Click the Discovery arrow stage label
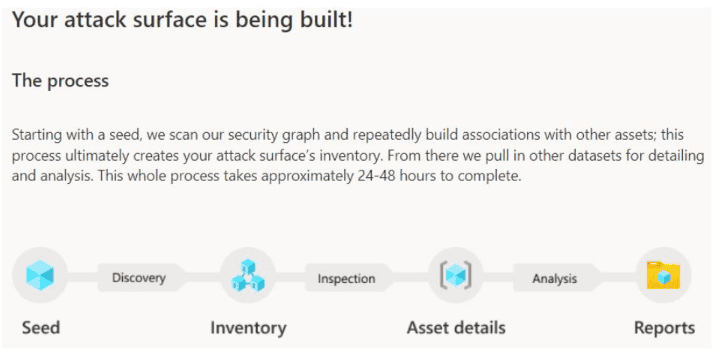The image size is (724, 363). coord(139,278)
